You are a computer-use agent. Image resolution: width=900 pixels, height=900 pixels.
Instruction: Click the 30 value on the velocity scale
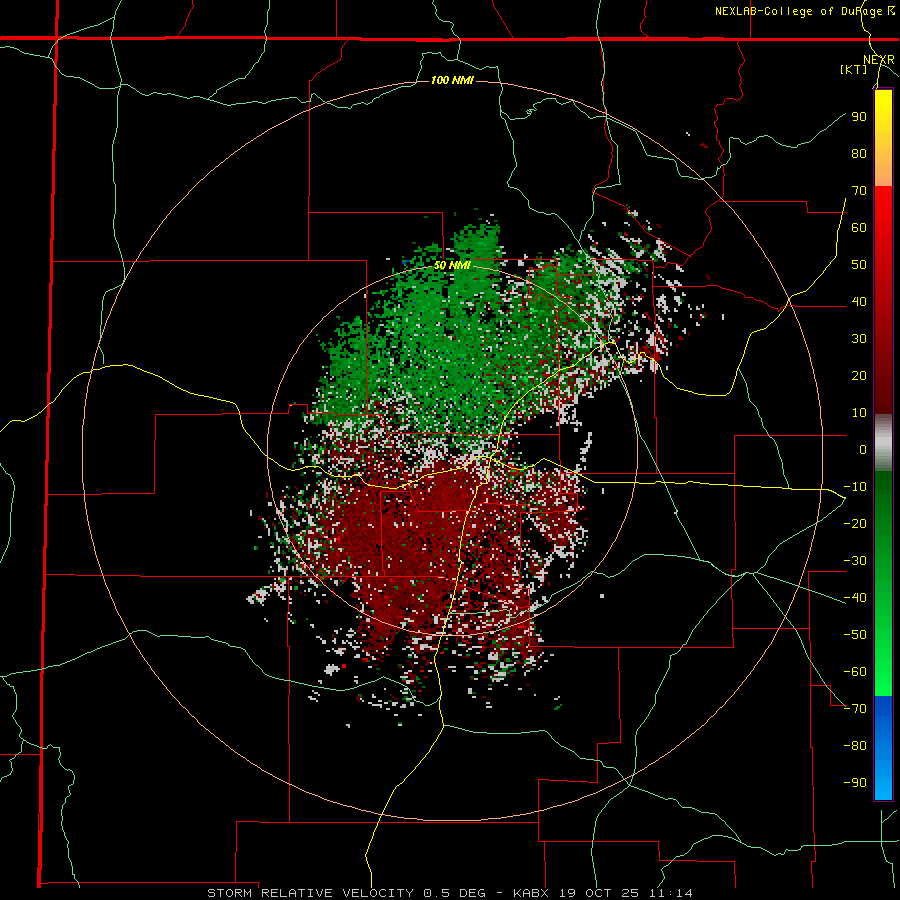859,339
